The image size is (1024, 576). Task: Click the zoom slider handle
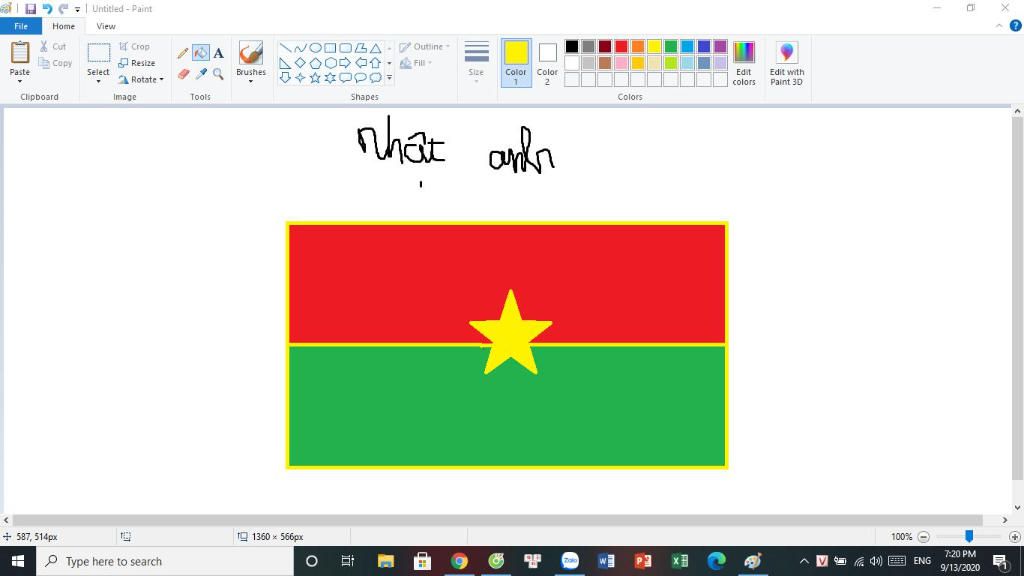[969, 536]
